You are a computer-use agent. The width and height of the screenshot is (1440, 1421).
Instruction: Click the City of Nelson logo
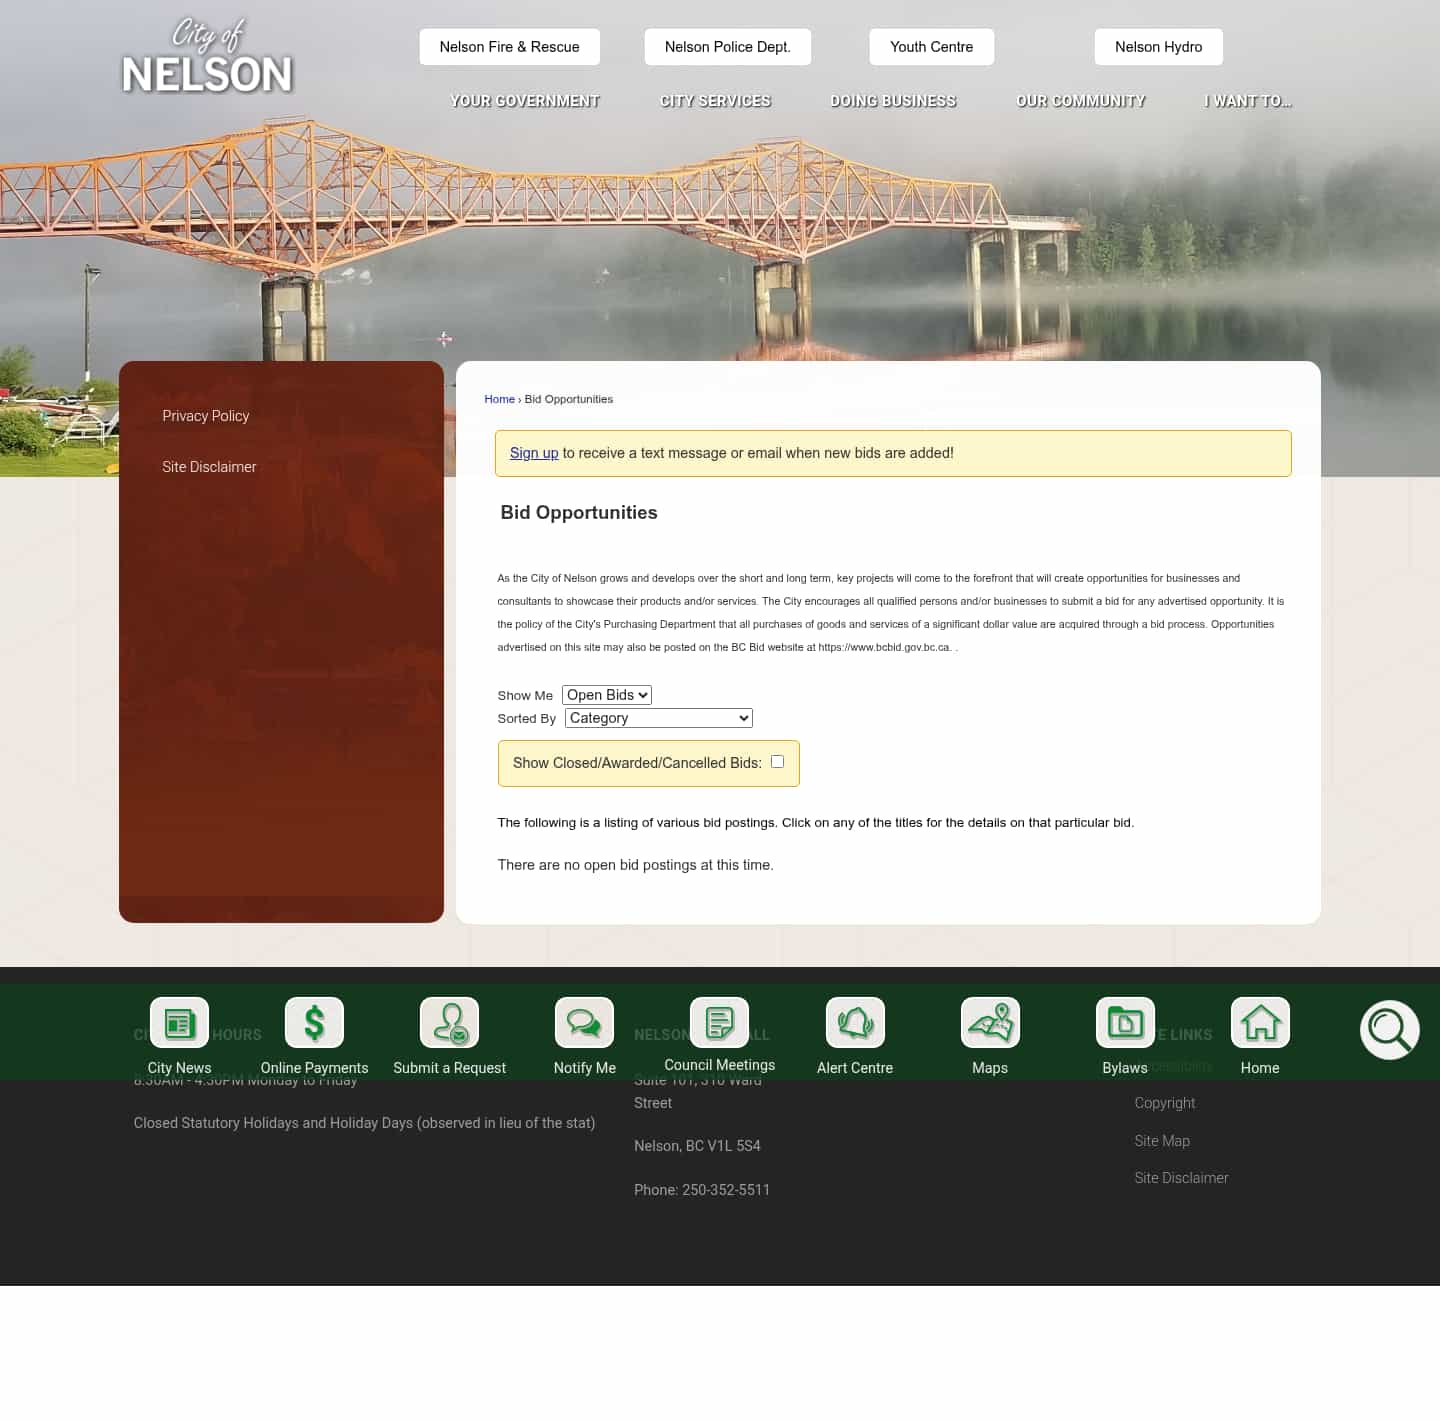[x=207, y=58]
